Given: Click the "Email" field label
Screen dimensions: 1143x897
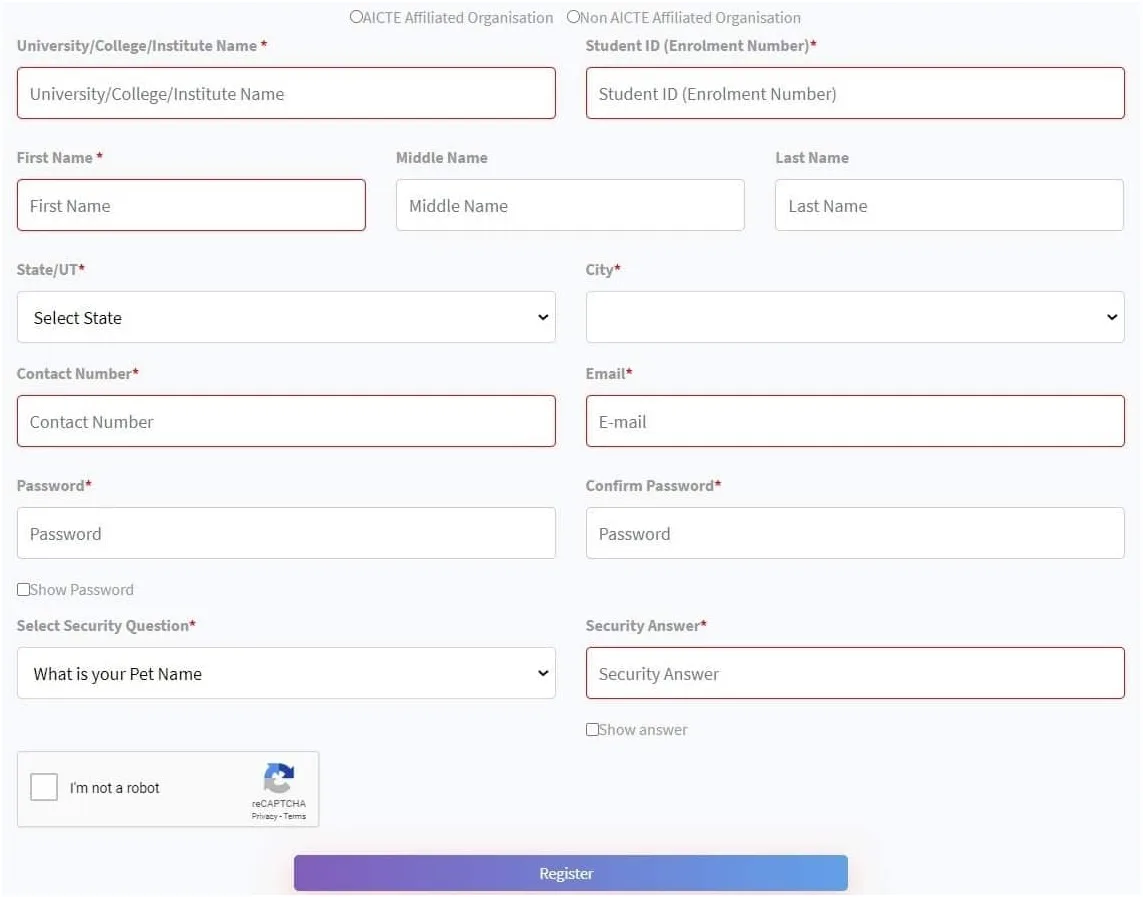Looking at the screenshot, I should [x=609, y=374].
